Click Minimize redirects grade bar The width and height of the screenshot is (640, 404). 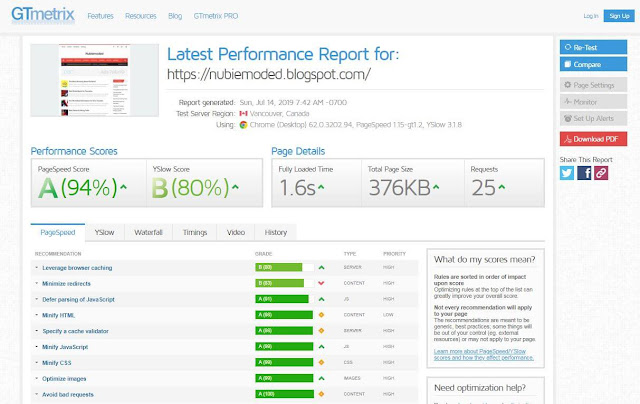click(x=284, y=283)
